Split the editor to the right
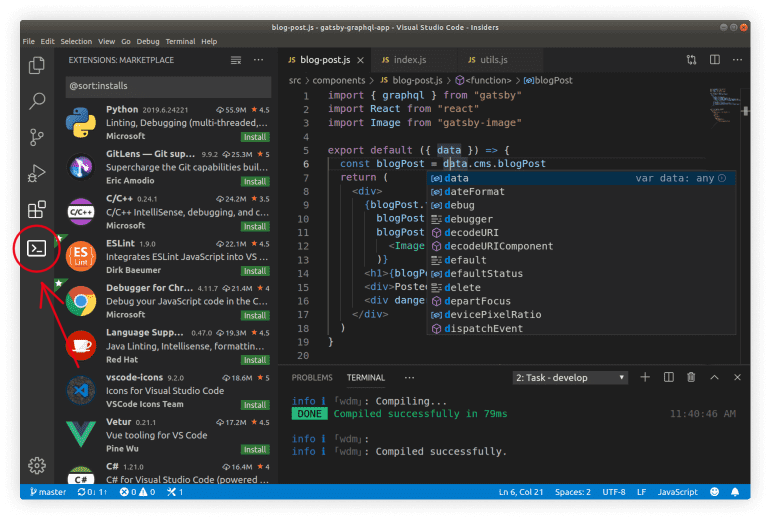 pos(715,60)
